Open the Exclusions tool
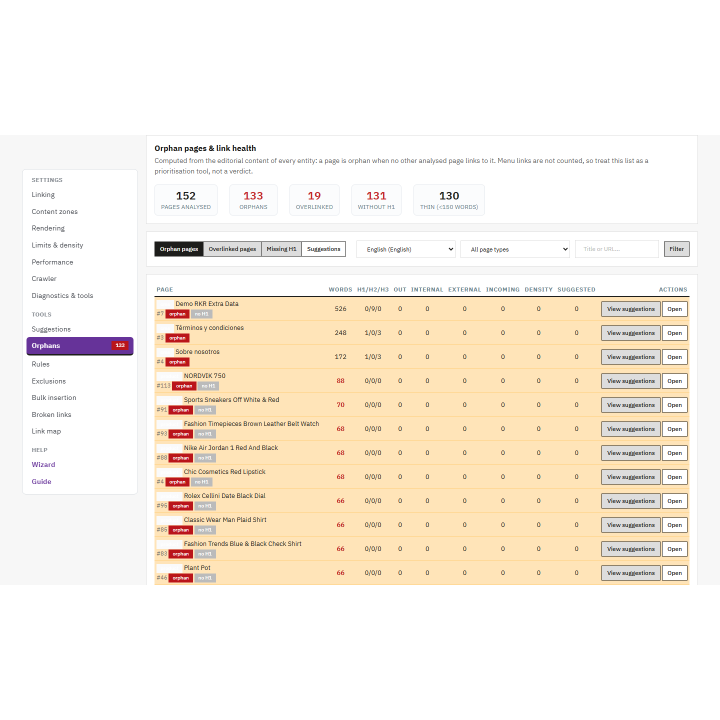The image size is (720, 720). coord(49,381)
